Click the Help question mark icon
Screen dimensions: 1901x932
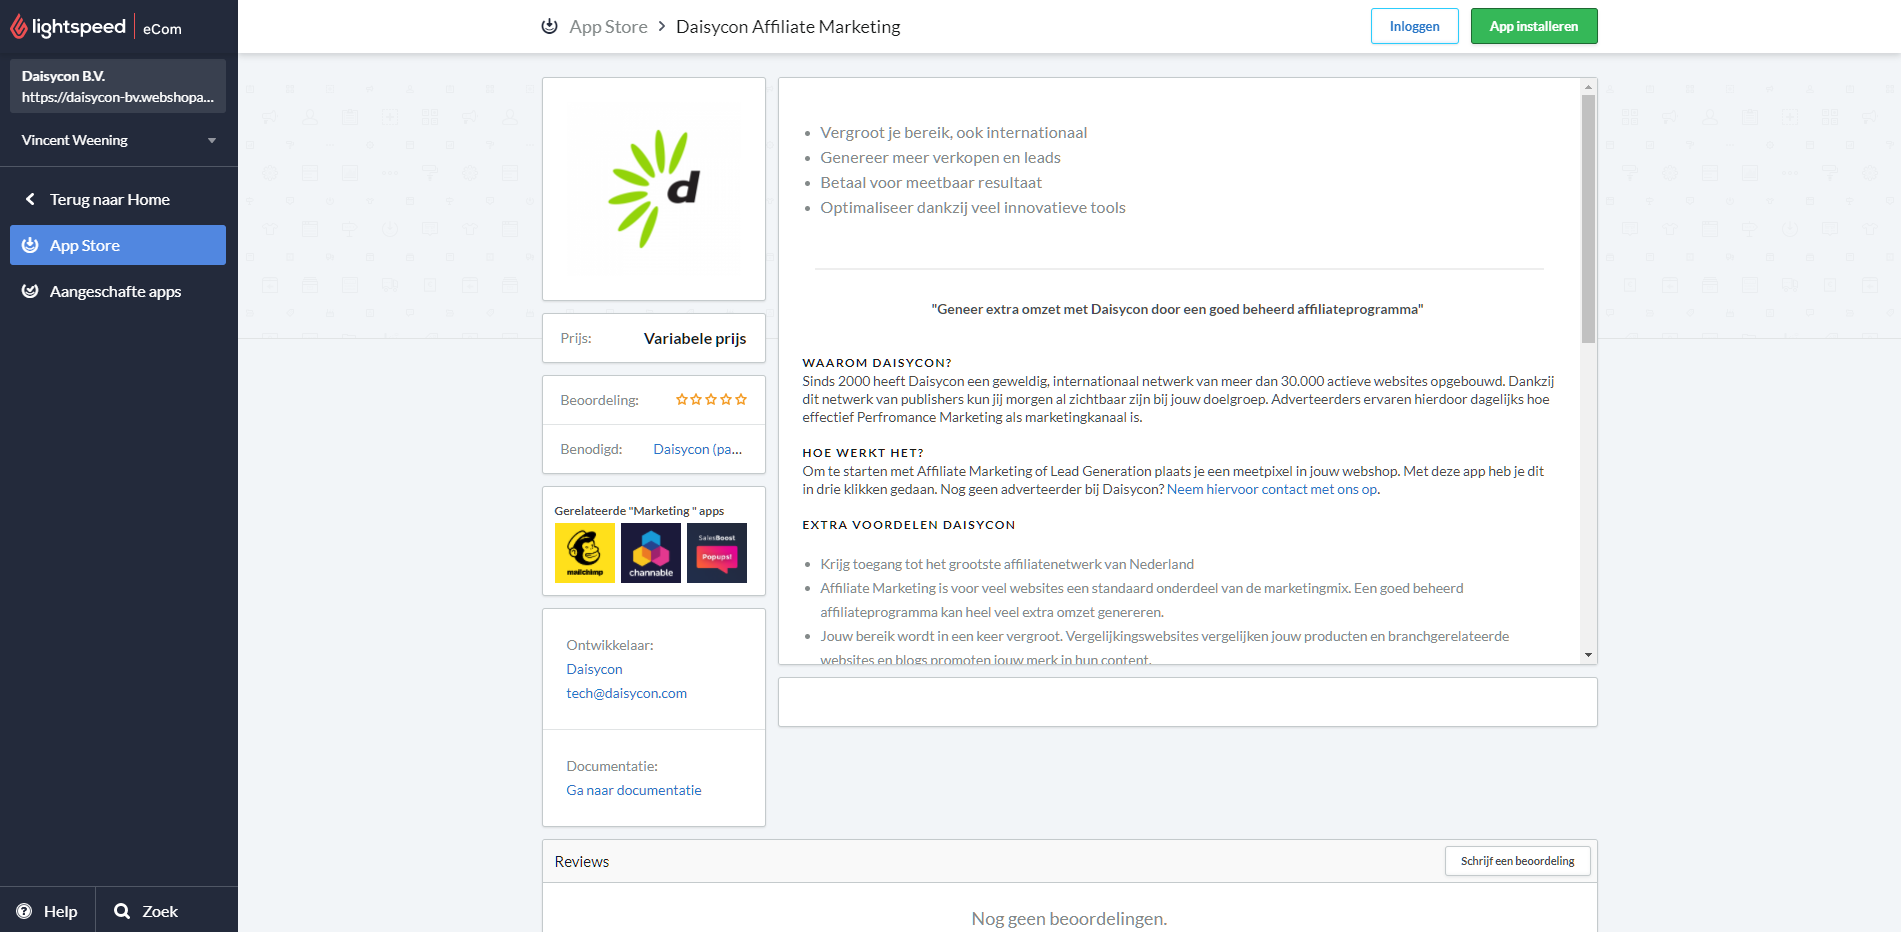pyautogui.click(x=24, y=911)
